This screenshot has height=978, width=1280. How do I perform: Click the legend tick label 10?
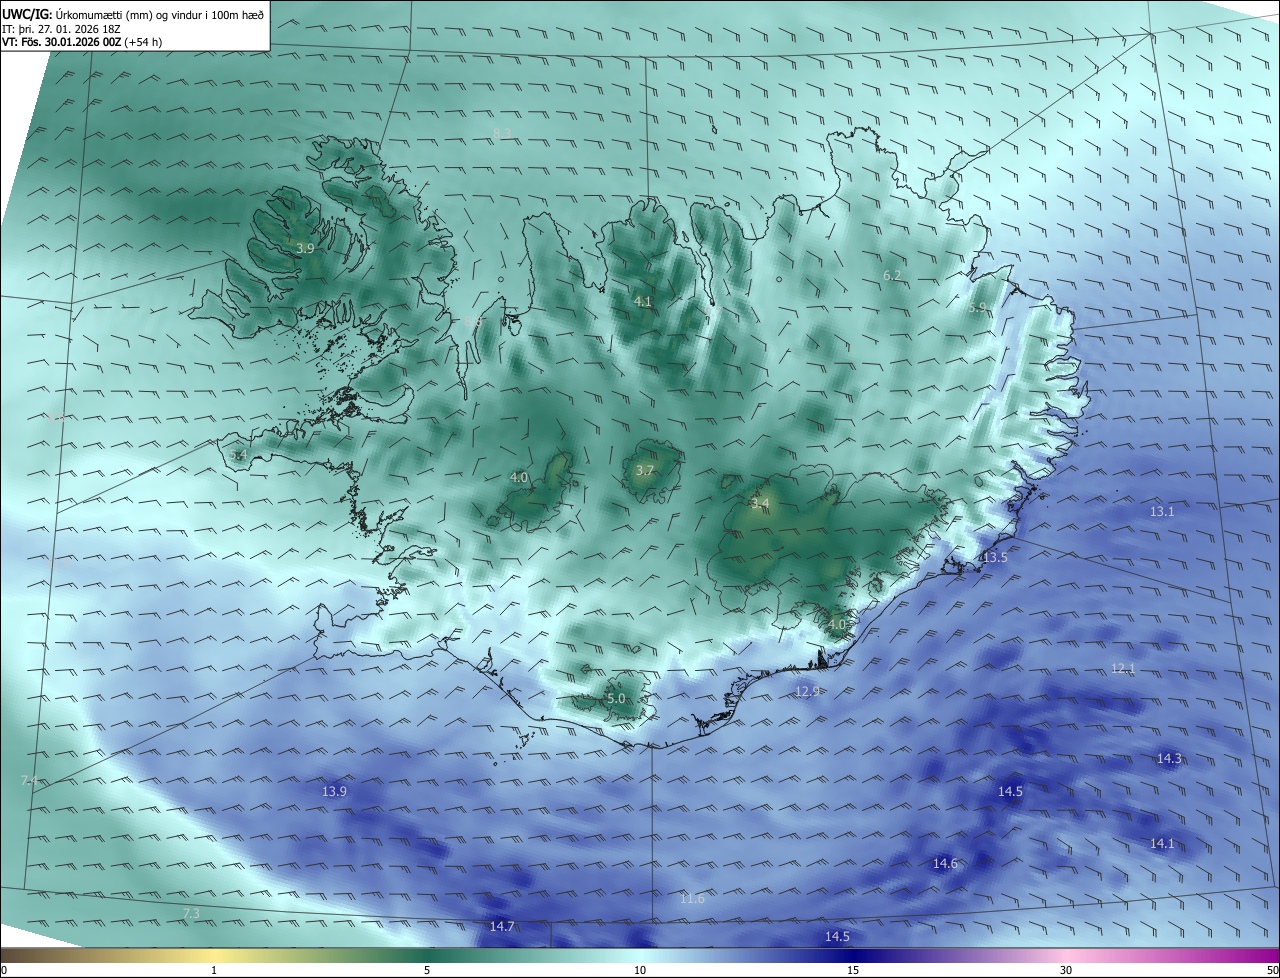[x=640, y=970]
